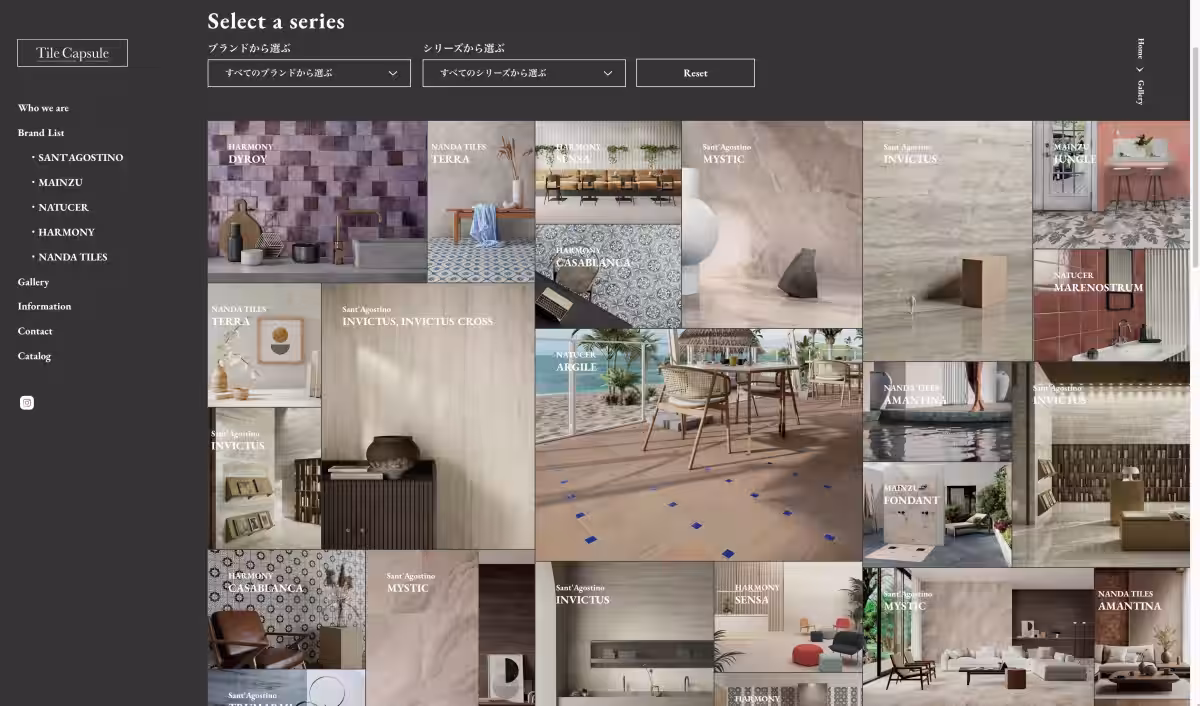Select MAINZU in the brand list
This screenshot has width=1200, height=706.
[x=60, y=183]
